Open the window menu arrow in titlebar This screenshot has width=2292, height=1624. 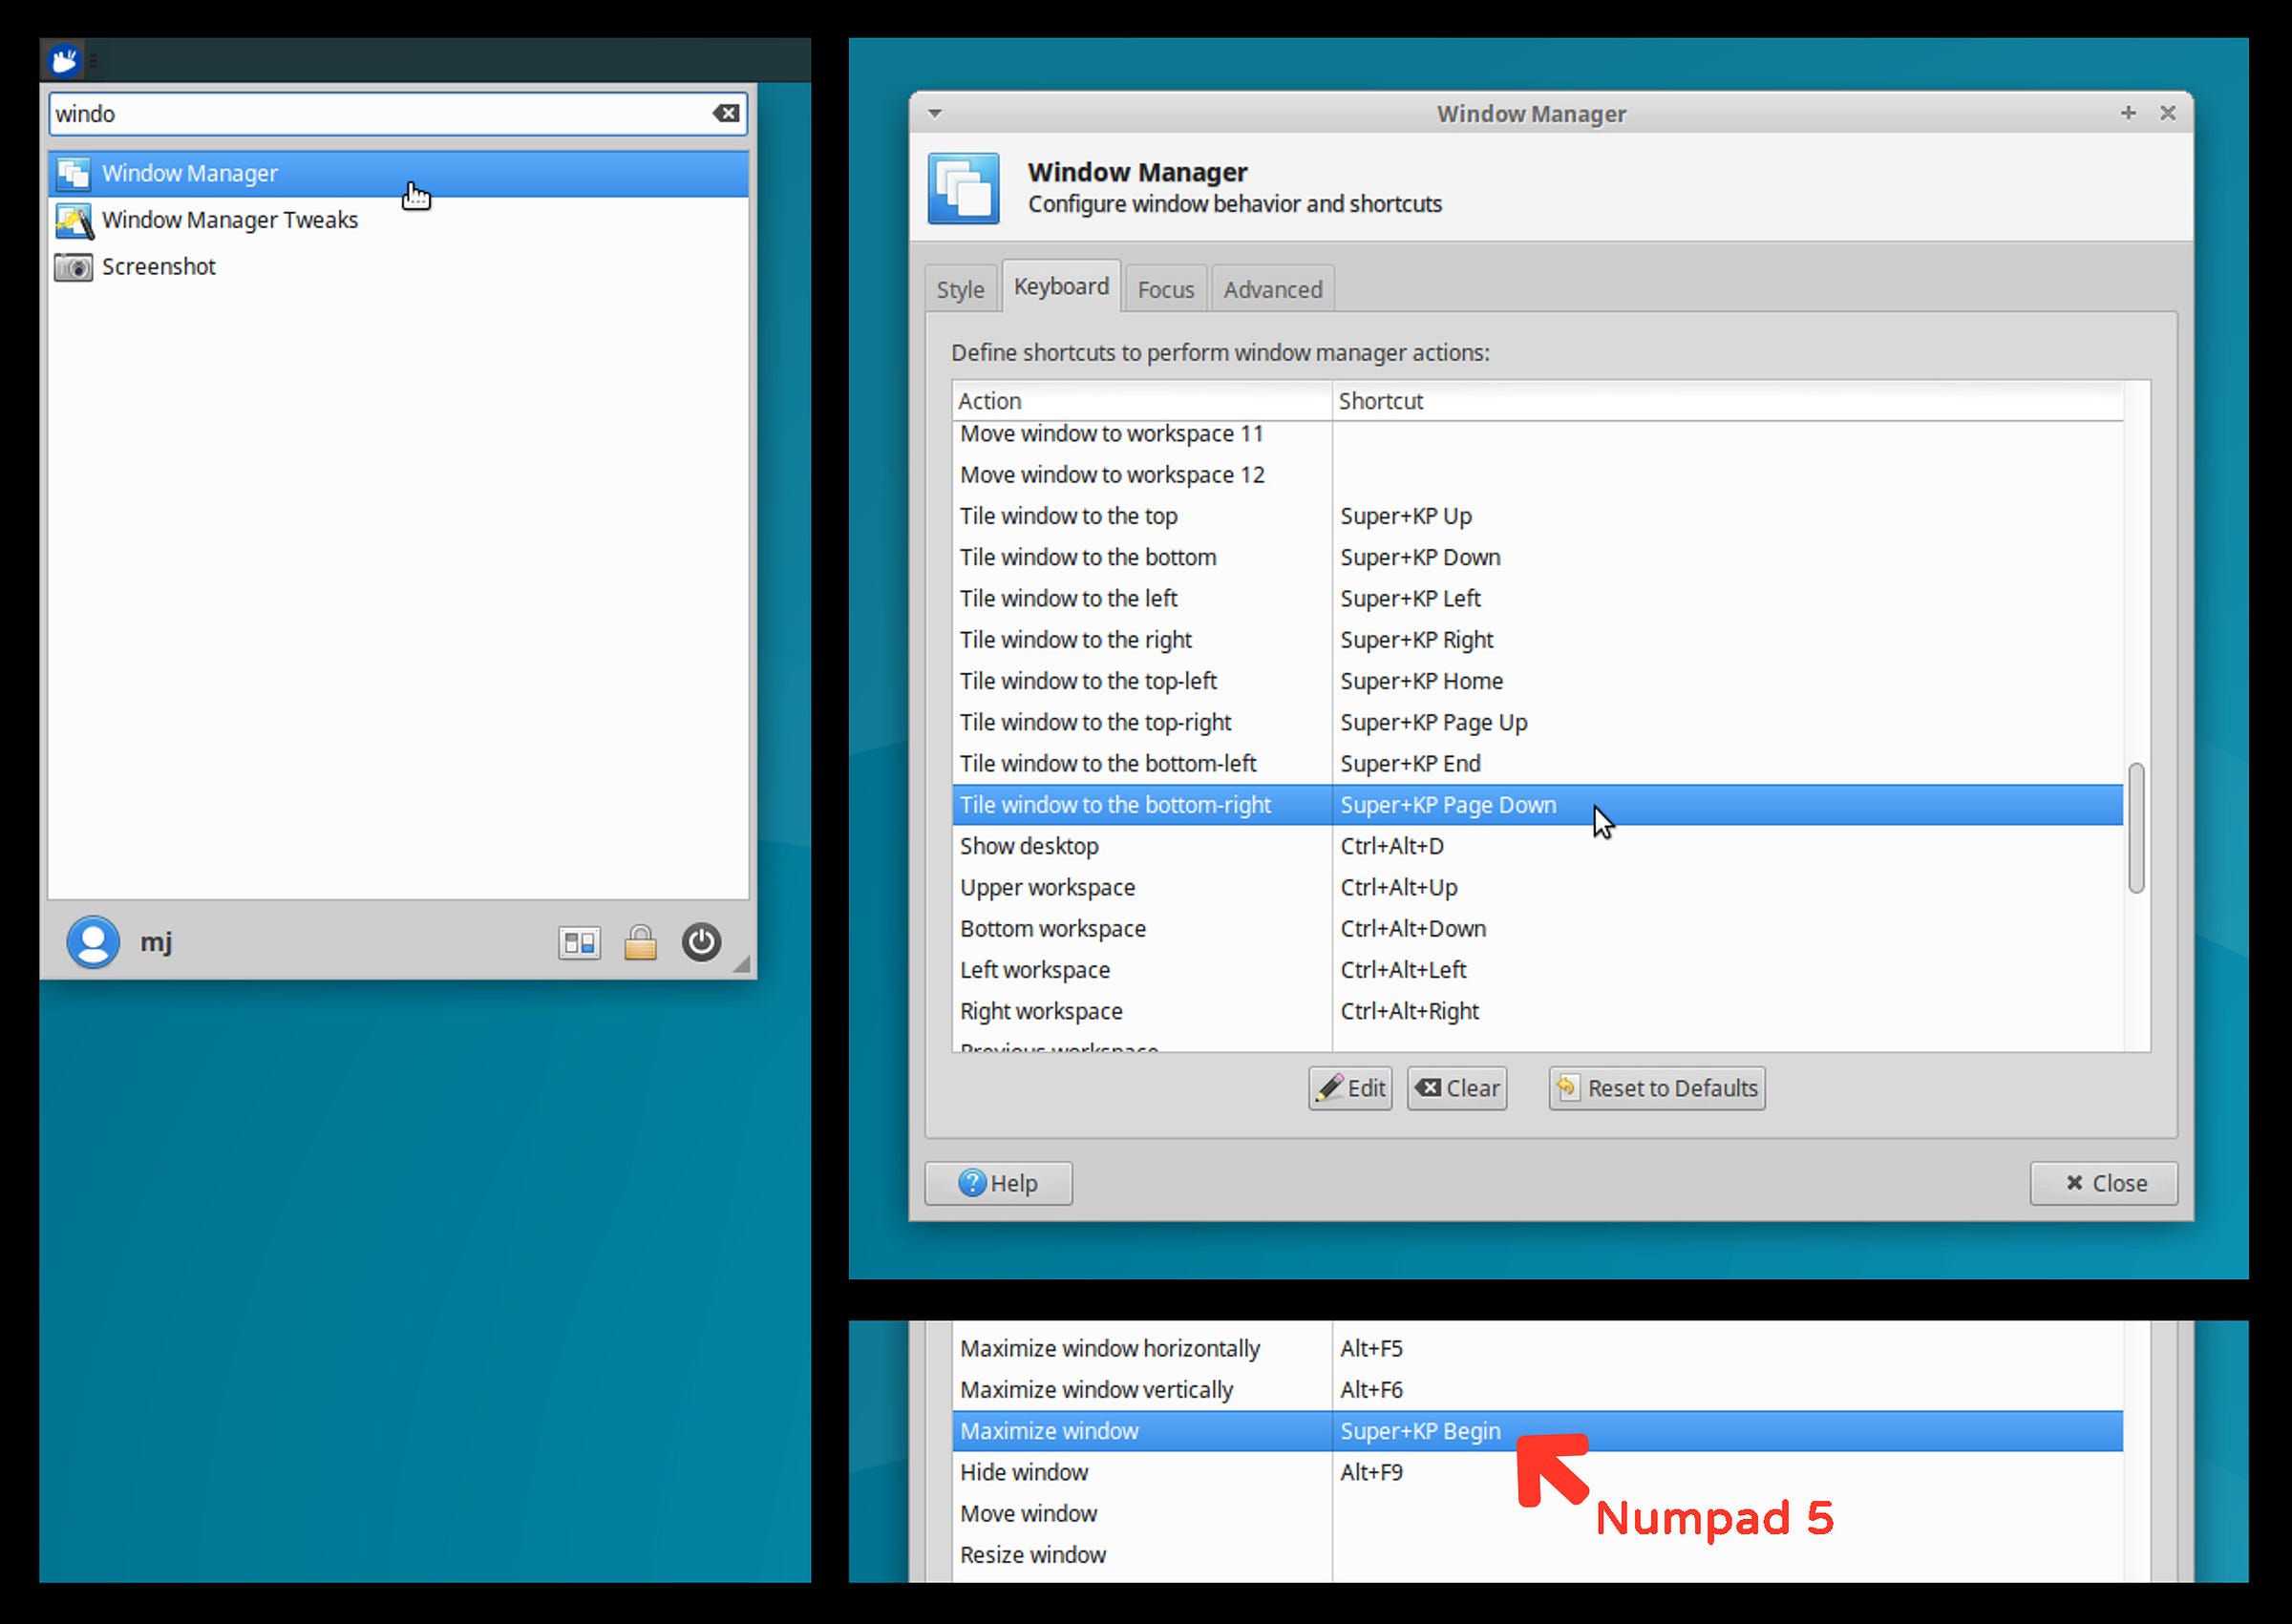pos(935,114)
